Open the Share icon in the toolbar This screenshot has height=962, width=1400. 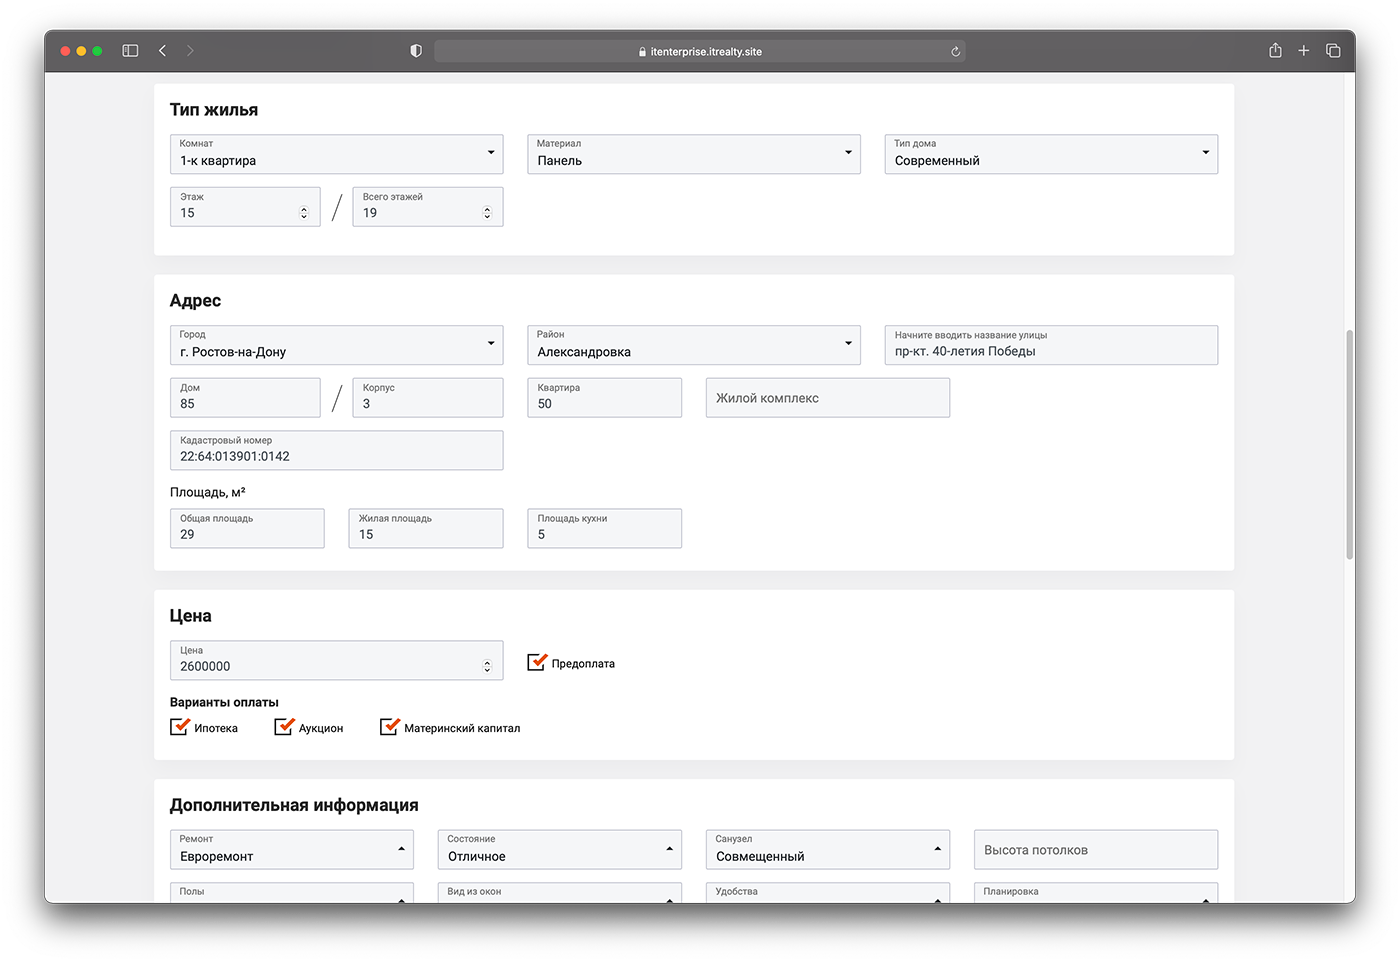point(1275,51)
